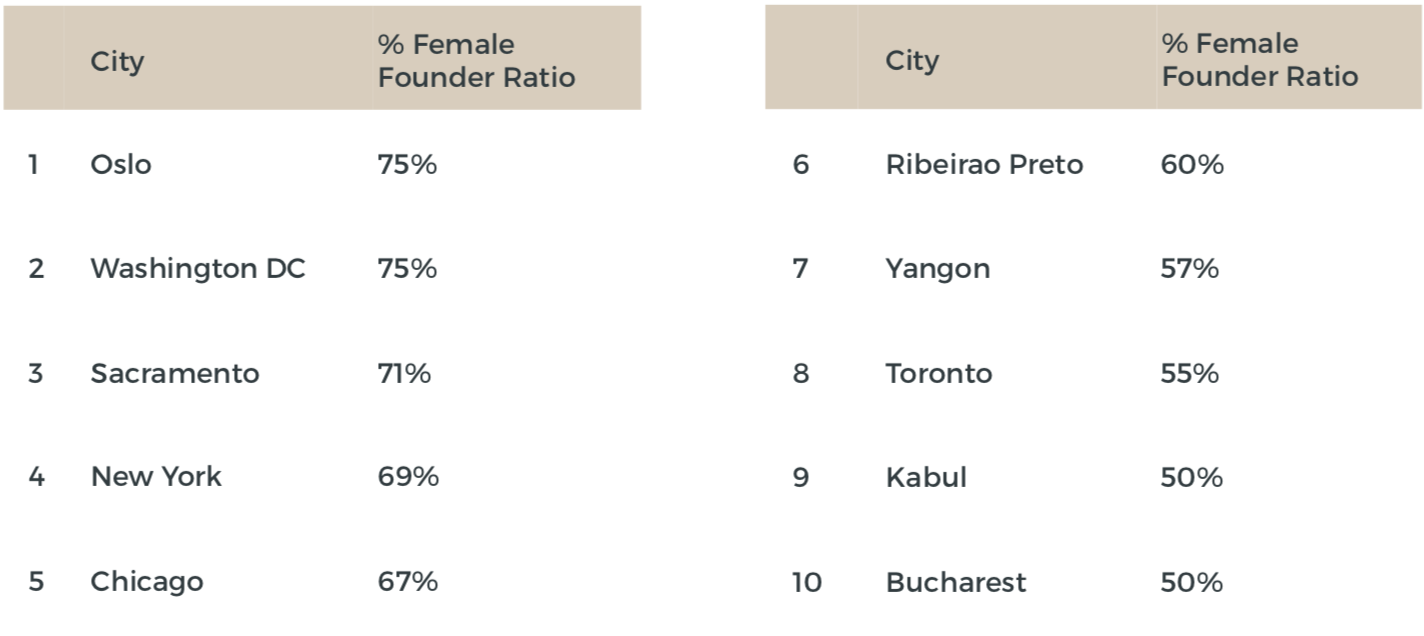This screenshot has height=636, width=1424.
Task: Click the 57% value beside Yangon
Action: pos(1190,269)
